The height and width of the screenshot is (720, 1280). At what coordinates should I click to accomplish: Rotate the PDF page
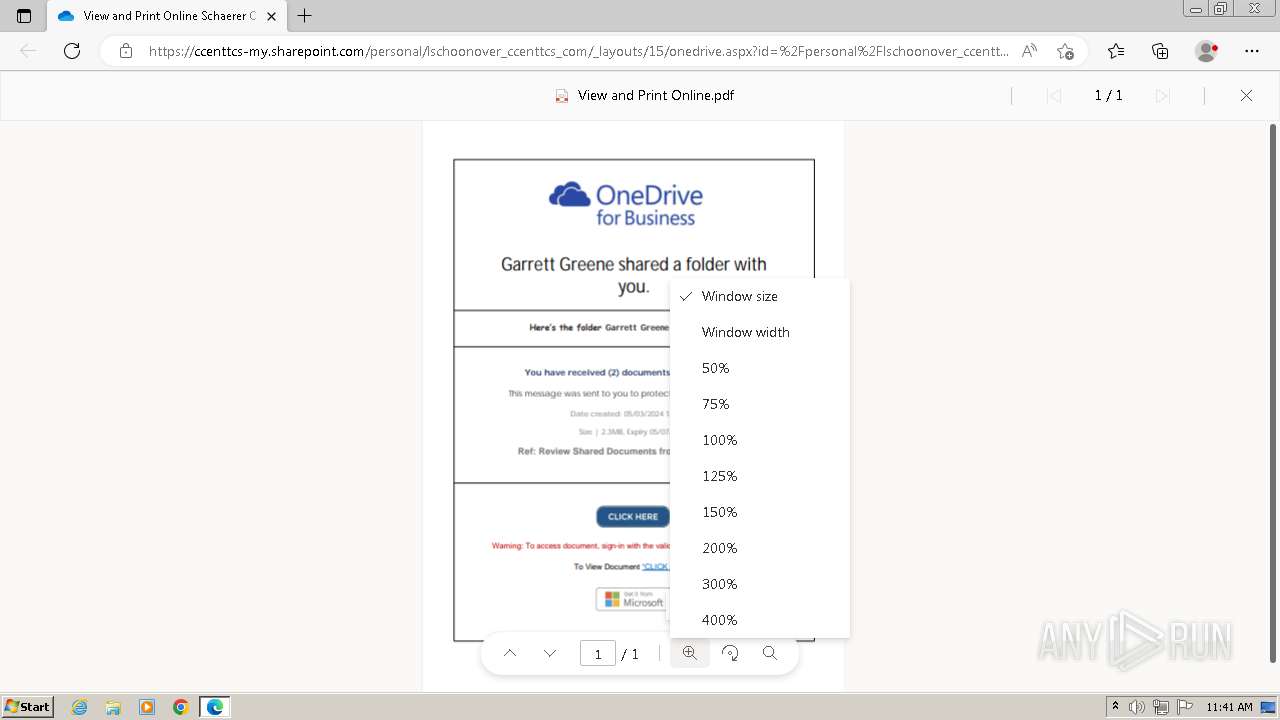click(x=730, y=653)
